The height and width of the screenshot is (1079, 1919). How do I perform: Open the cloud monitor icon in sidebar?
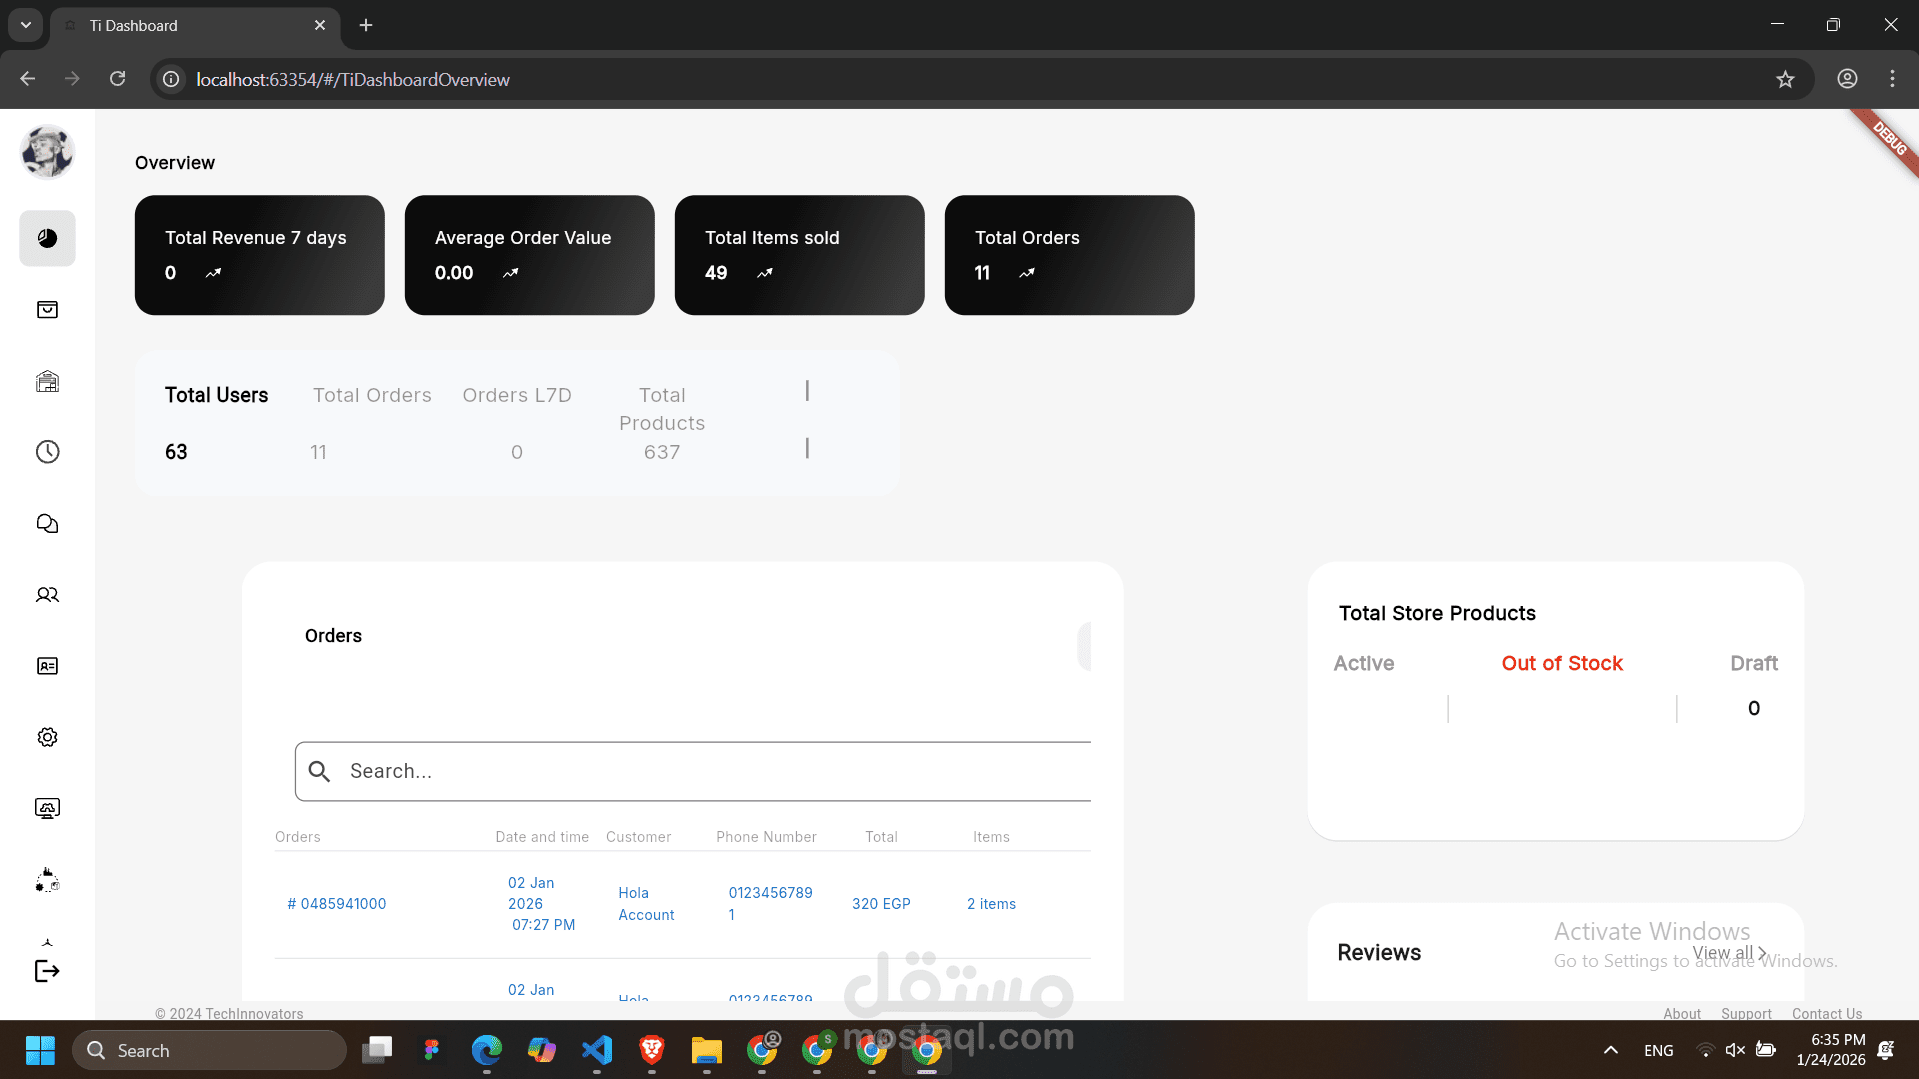point(47,808)
